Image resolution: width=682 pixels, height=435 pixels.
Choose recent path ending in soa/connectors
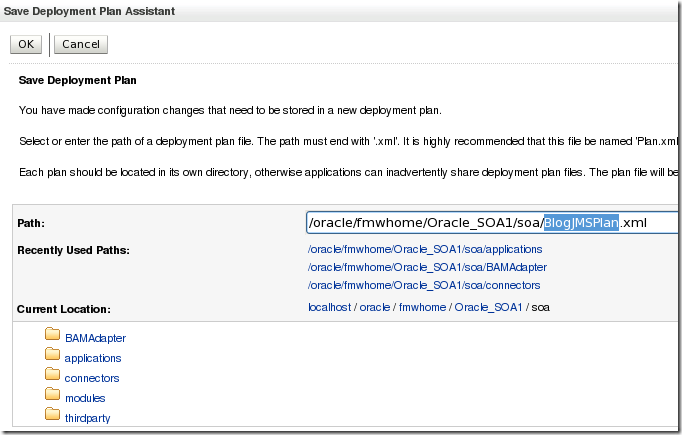pyautogui.click(x=424, y=286)
